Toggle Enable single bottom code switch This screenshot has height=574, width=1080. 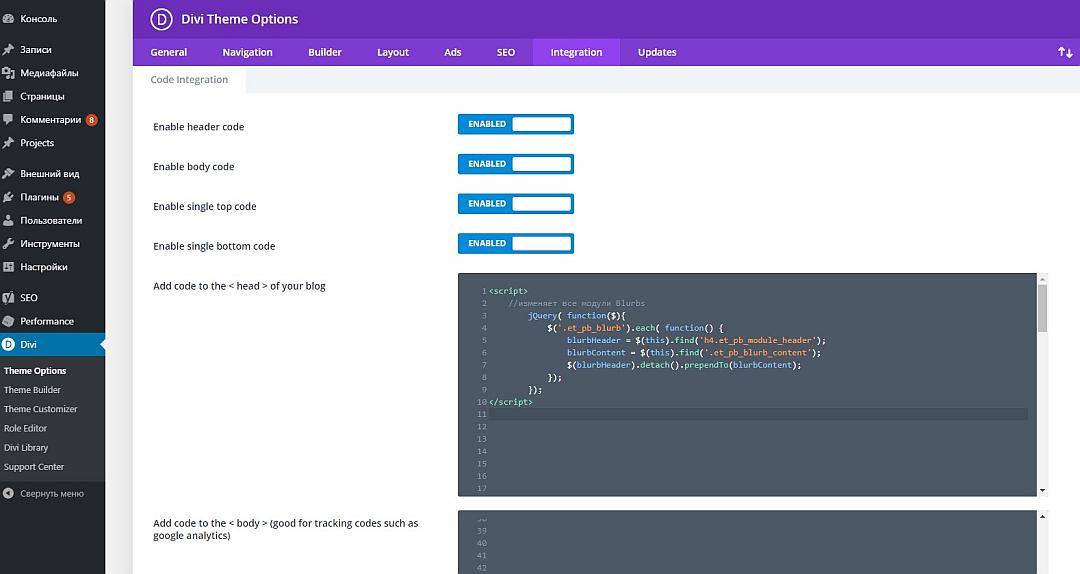516,243
